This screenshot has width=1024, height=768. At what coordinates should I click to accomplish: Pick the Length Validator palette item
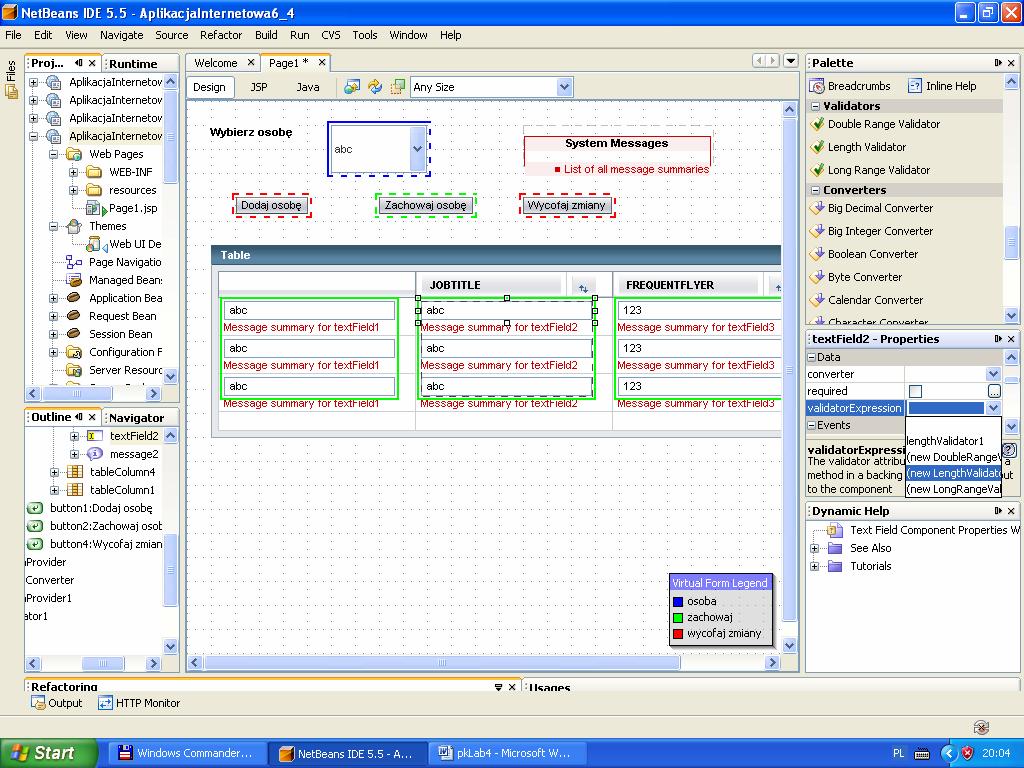tap(858, 147)
